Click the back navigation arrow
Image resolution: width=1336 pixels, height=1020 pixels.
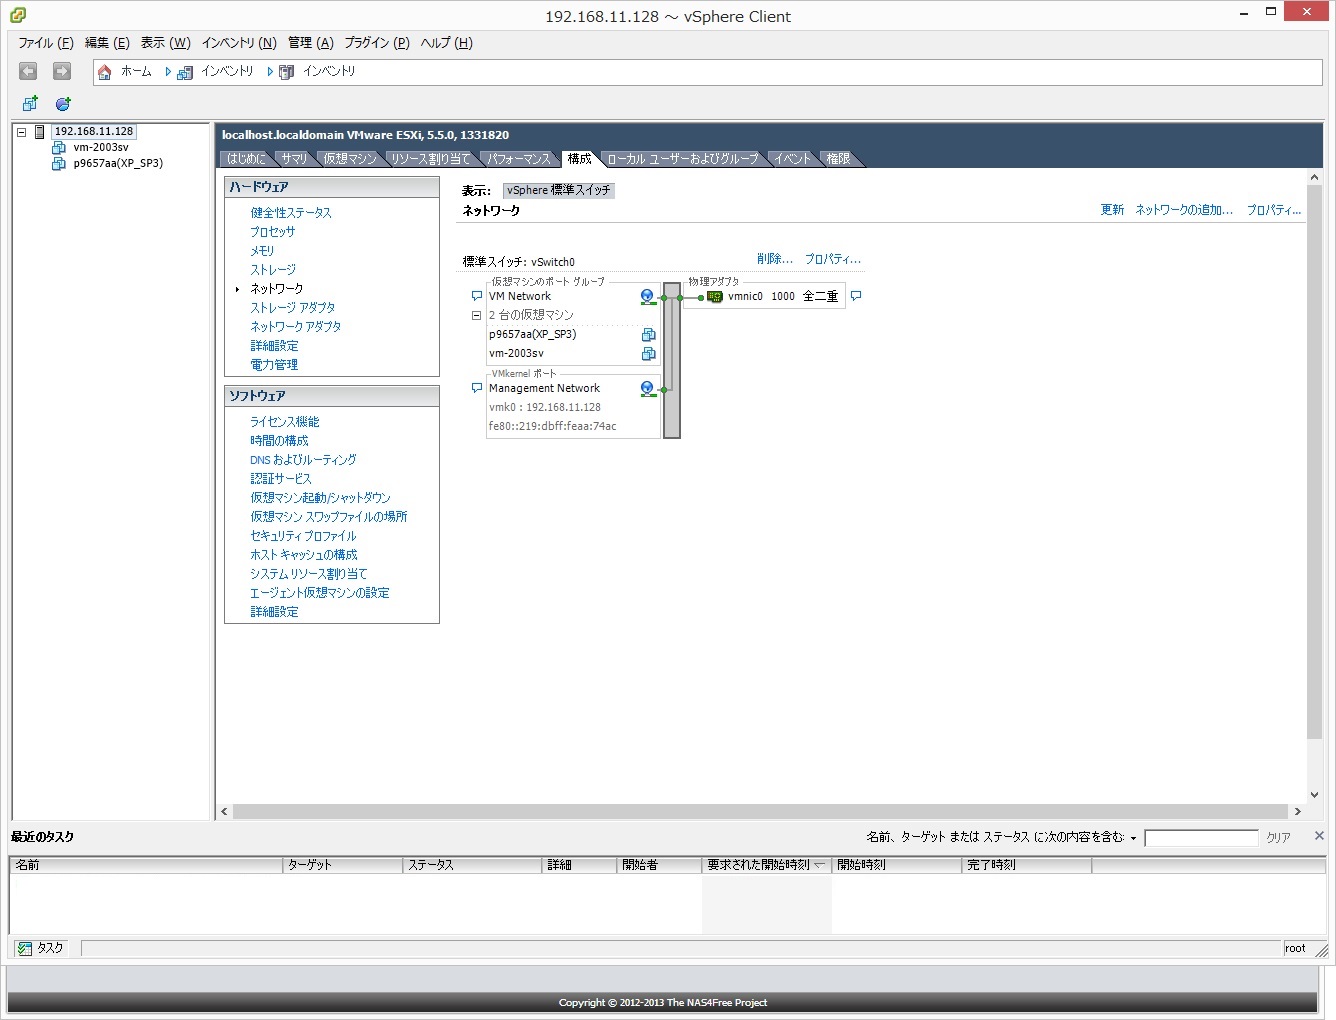tap(28, 71)
